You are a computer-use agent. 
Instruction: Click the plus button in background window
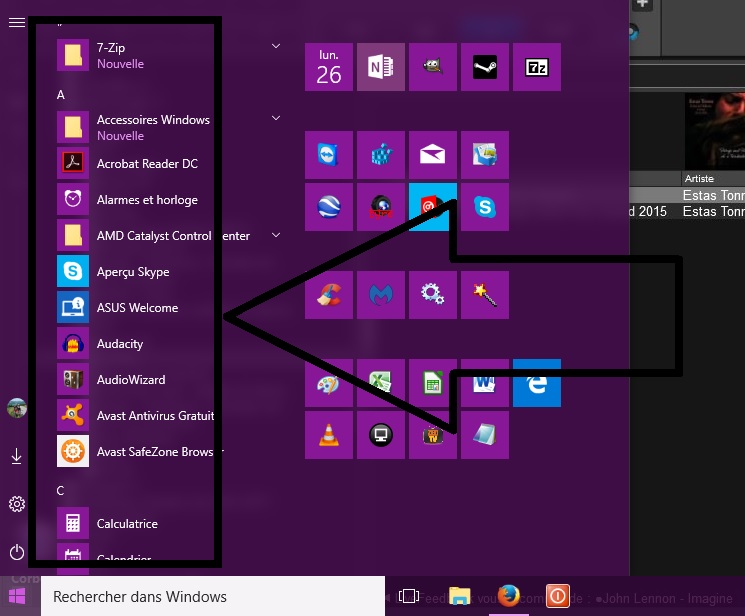(x=642, y=4)
